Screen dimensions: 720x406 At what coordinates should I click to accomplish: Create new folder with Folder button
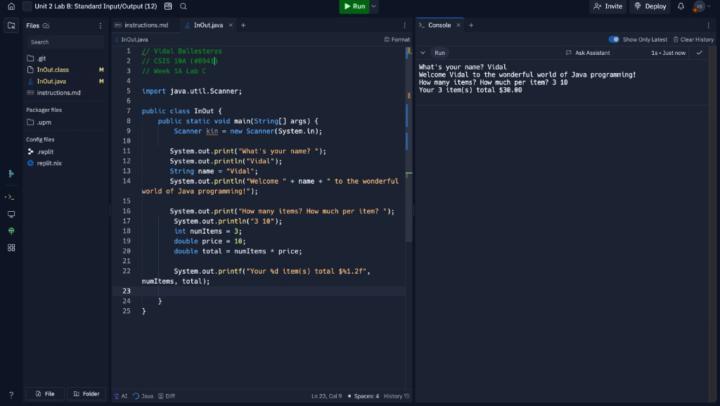(x=87, y=394)
